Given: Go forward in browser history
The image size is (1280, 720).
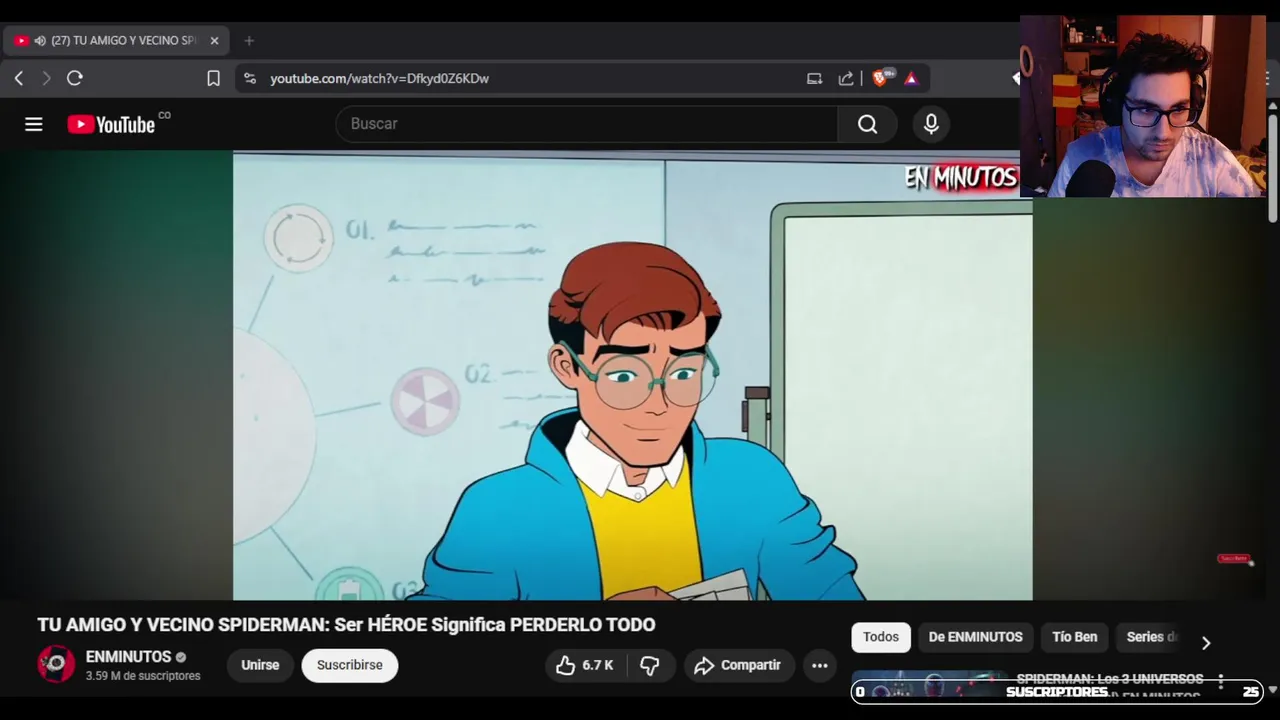Looking at the screenshot, I should [x=46, y=78].
